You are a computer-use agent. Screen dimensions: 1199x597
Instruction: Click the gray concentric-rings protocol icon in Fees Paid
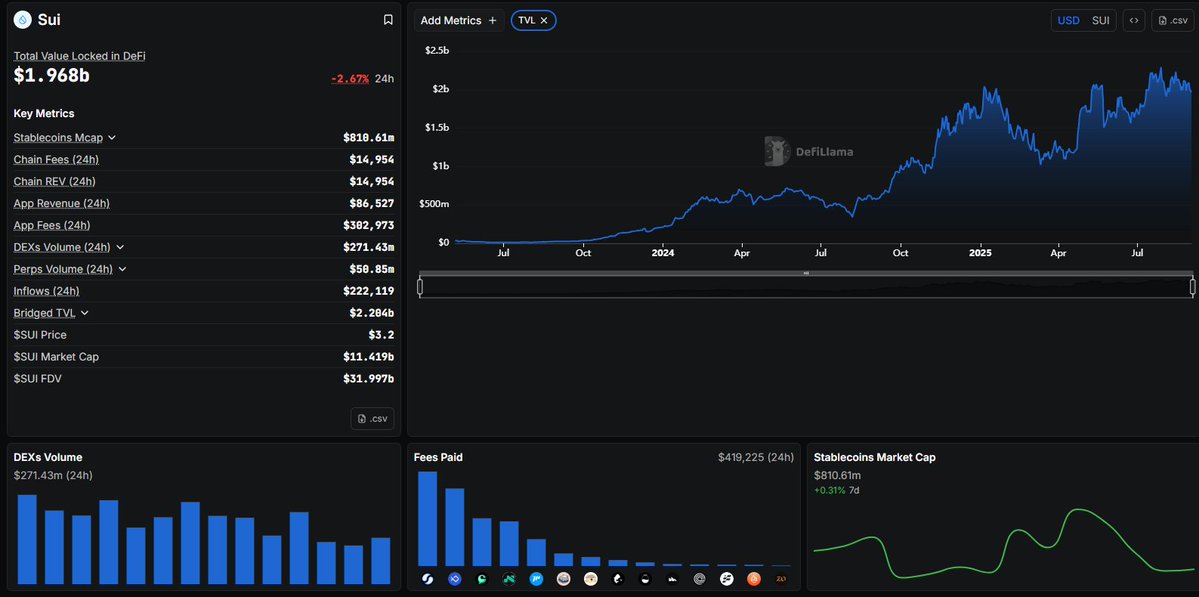click(700, 579)
